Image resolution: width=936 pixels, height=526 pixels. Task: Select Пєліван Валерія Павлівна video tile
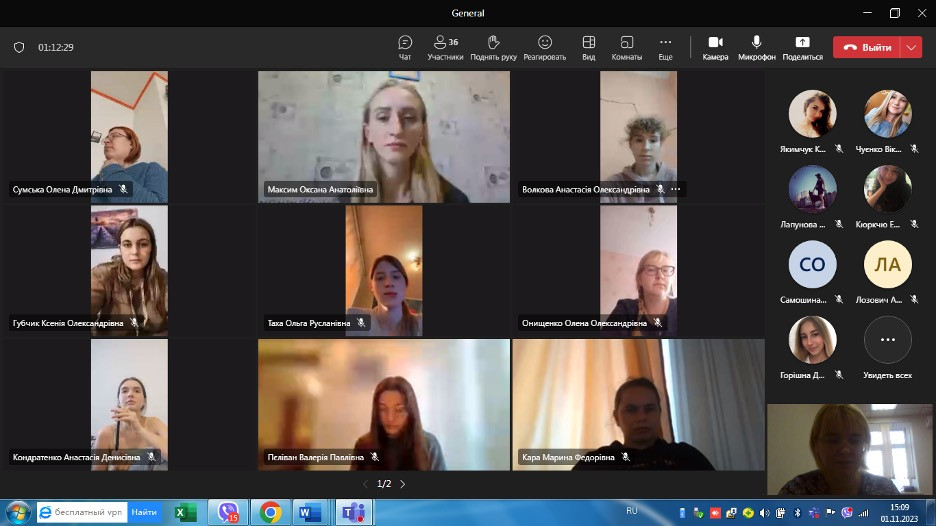pos(384,405)
